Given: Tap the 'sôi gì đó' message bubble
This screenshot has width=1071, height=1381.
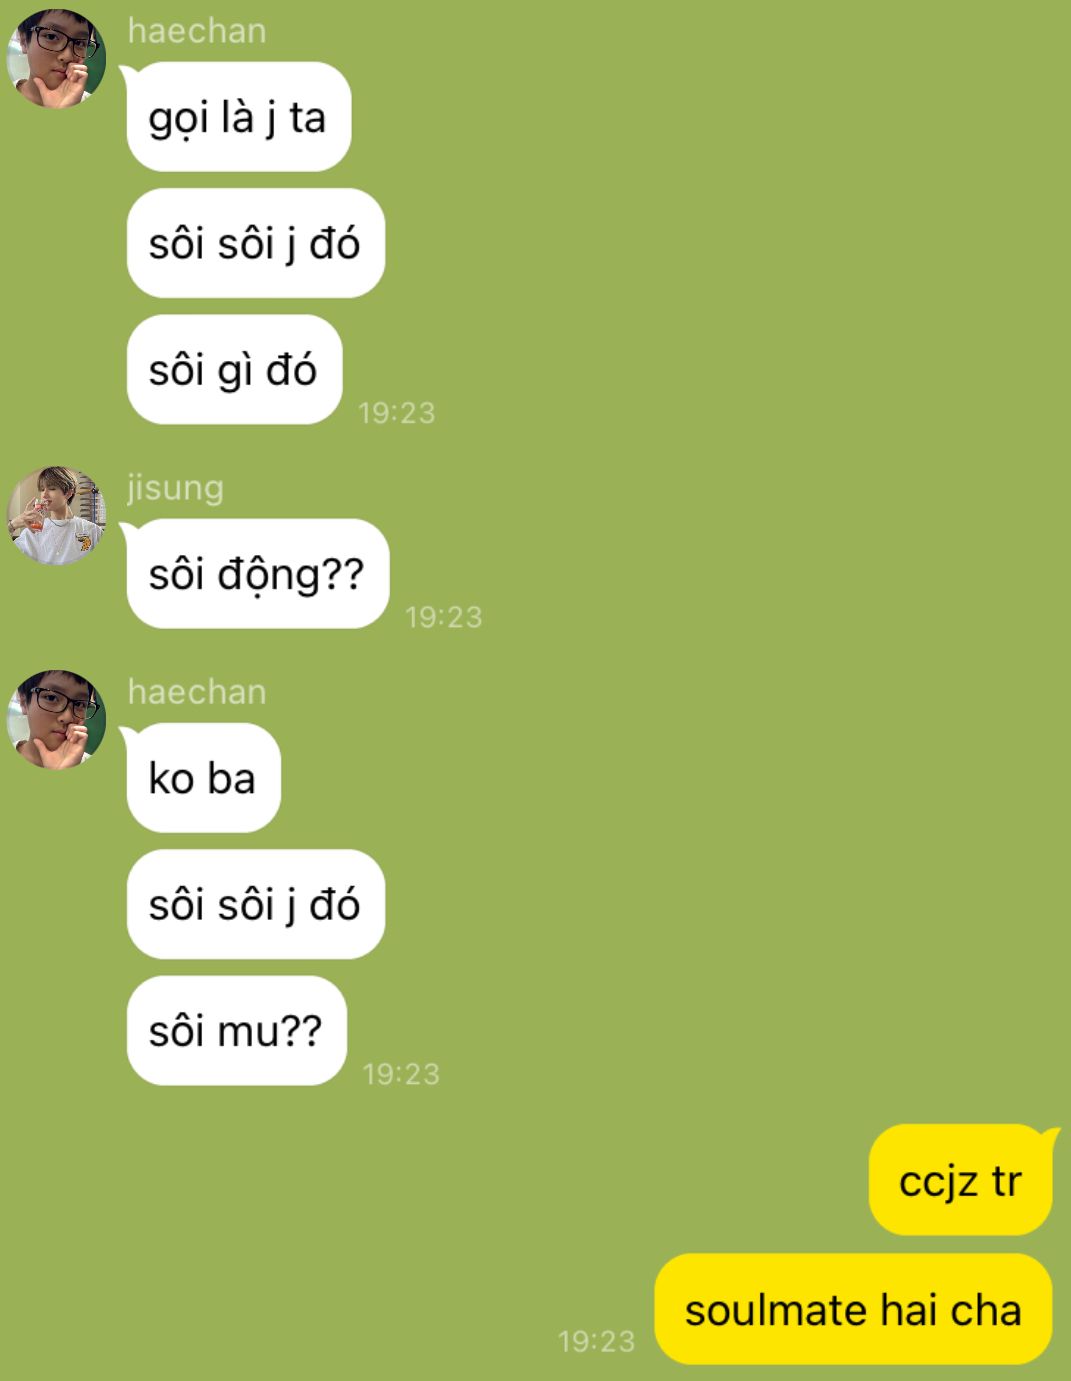Looking at the screenshot, I should click(234, 370).
